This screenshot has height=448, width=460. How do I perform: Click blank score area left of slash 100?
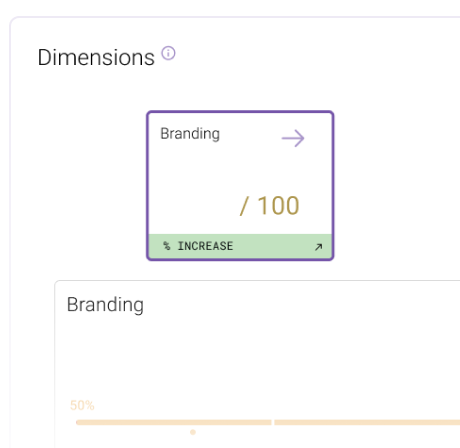tap(193, 206)
